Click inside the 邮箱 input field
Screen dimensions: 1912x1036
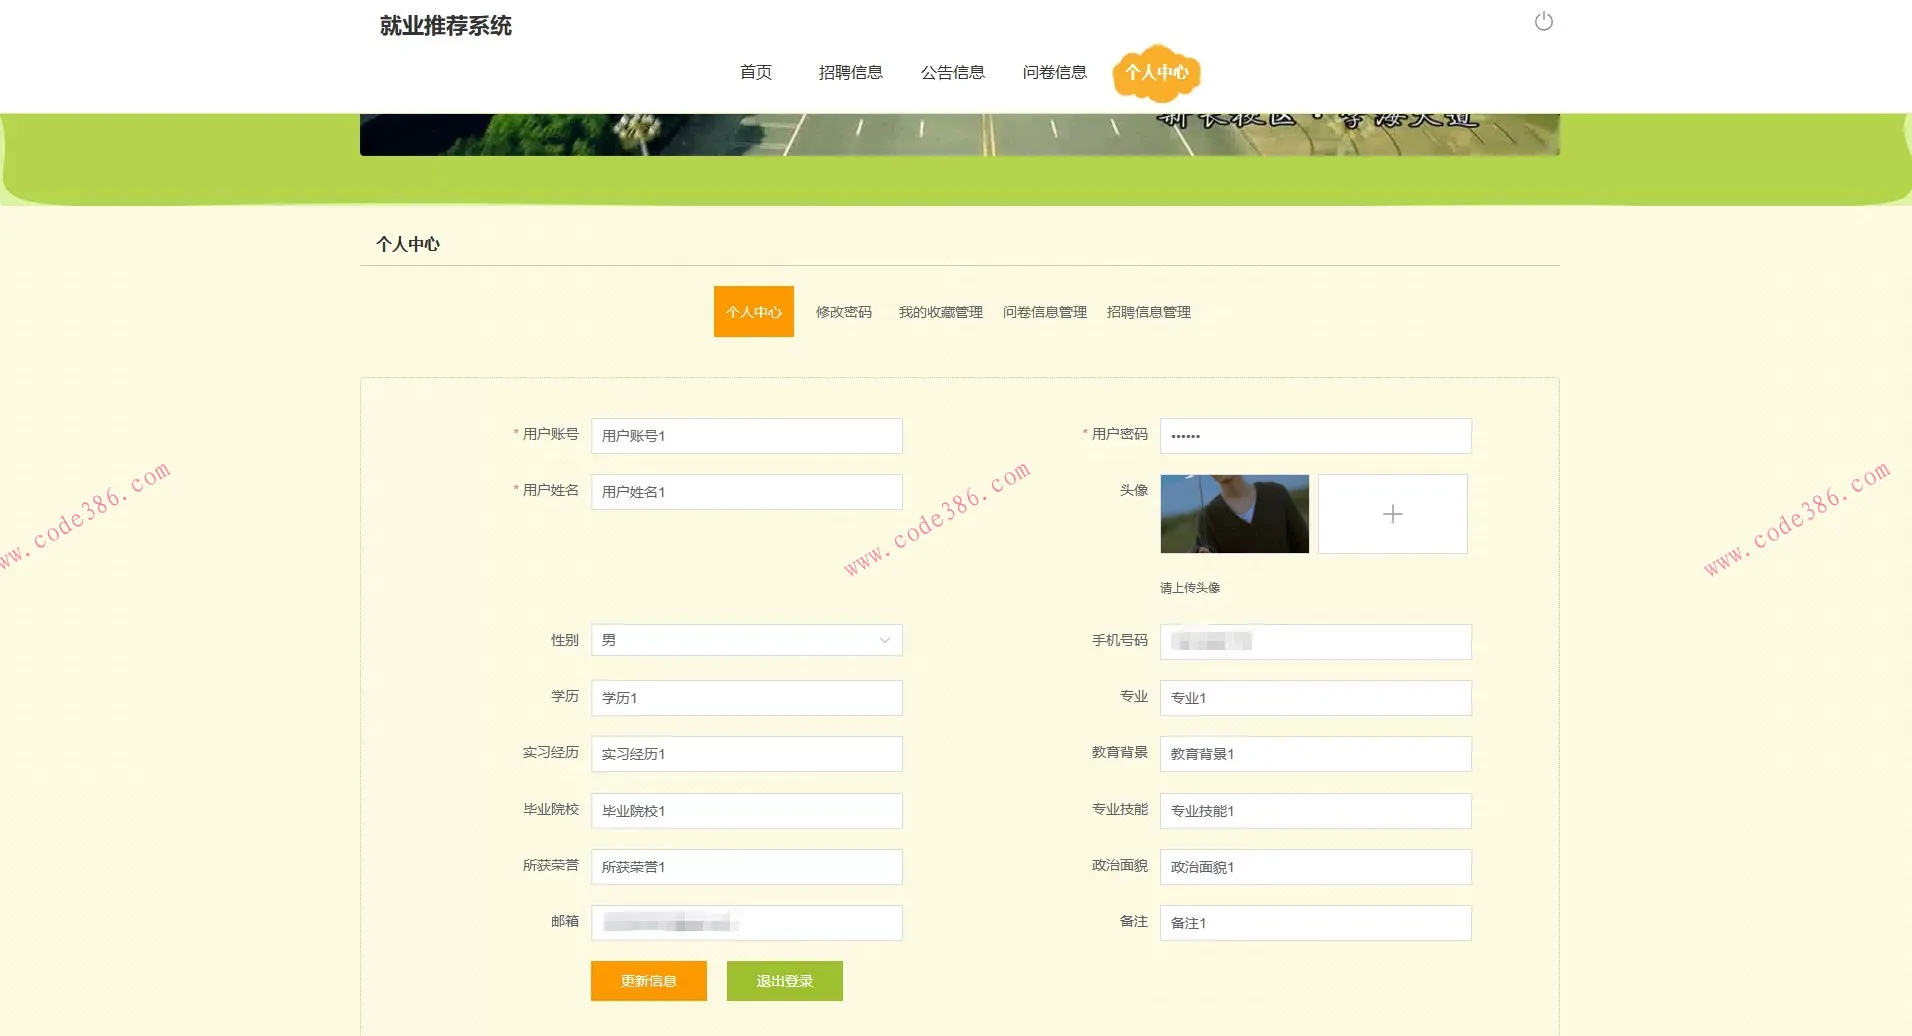click(x=746, y=923)
